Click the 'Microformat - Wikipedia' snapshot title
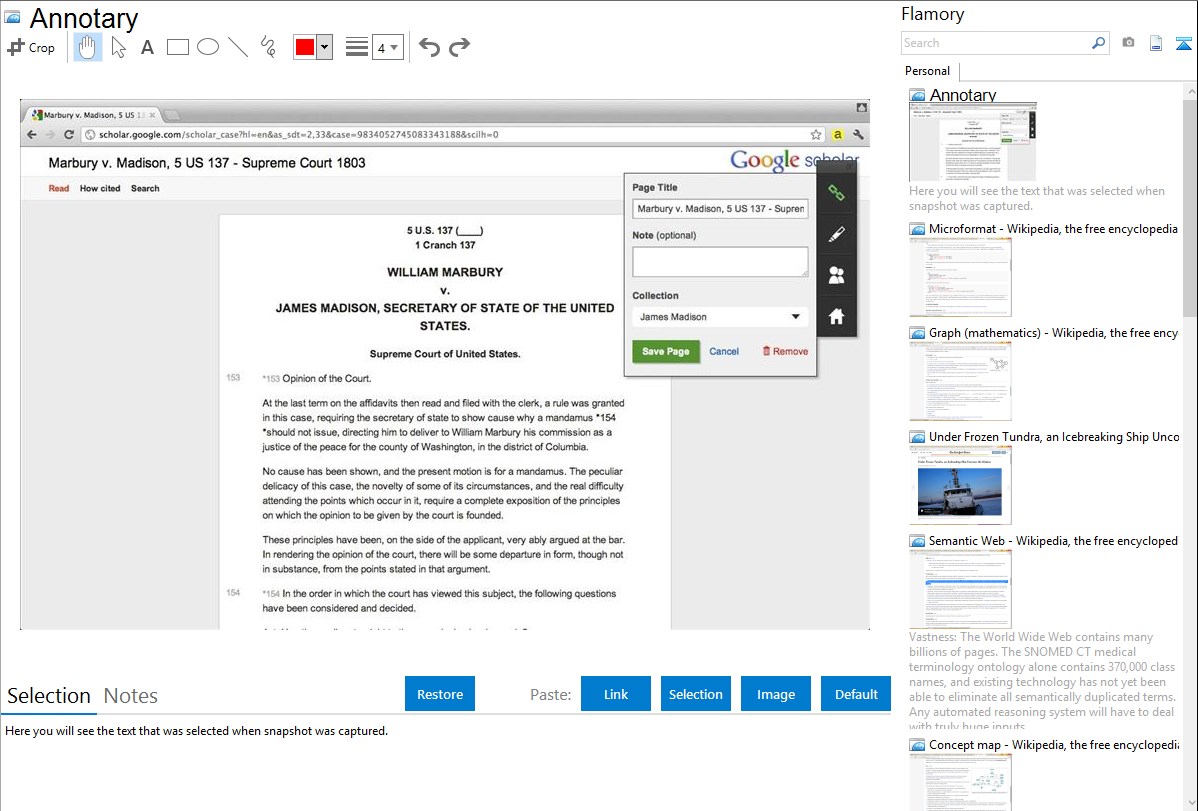 click(x=1053, y=229)
